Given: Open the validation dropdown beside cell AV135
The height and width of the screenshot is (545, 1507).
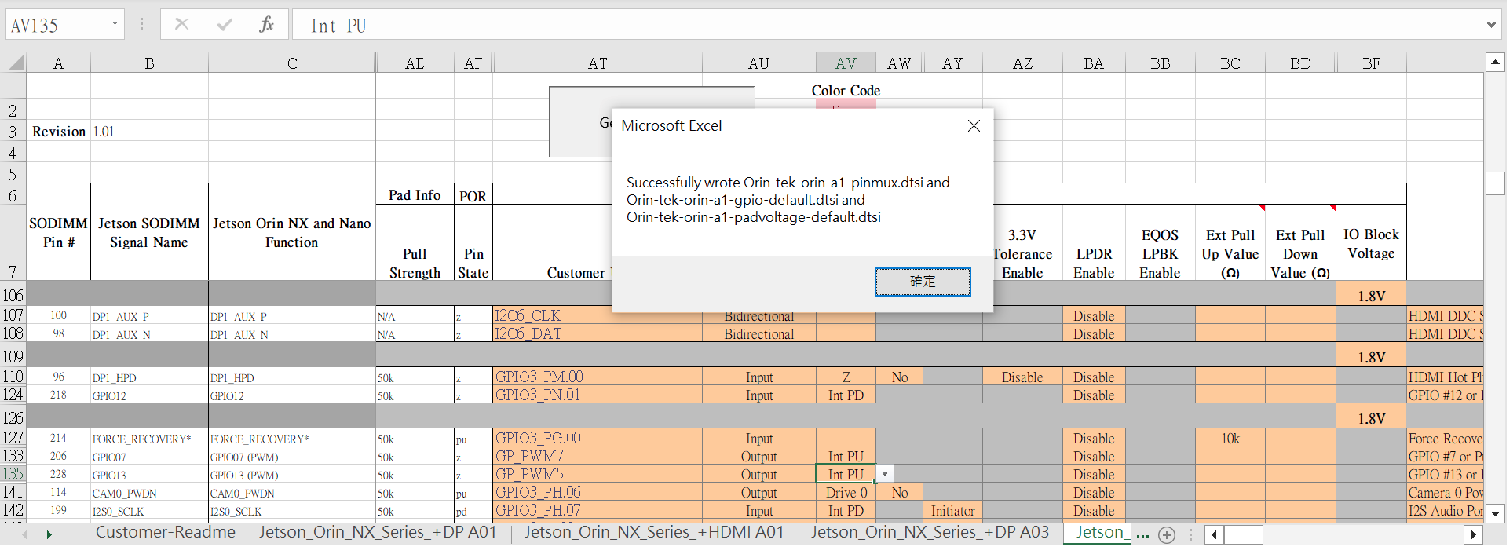Looking at the screenshot, I should [885, 474].
